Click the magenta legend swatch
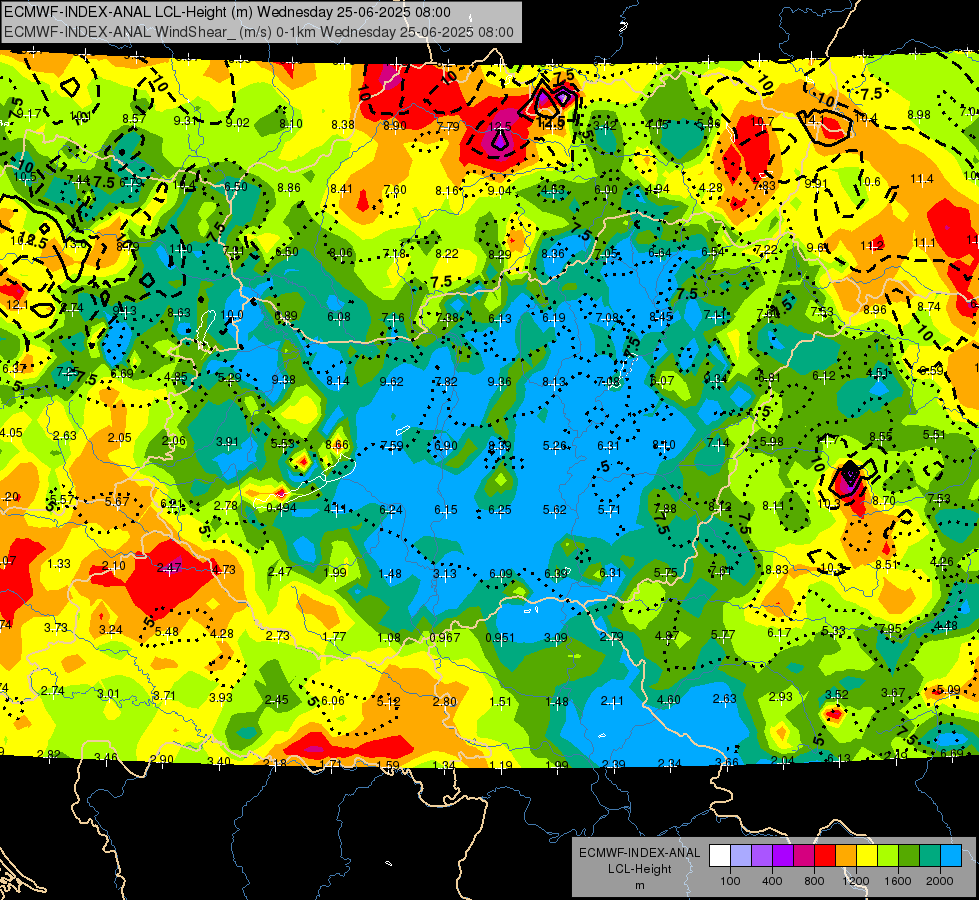Screen dimensions: 979x900 click(804, 856)
